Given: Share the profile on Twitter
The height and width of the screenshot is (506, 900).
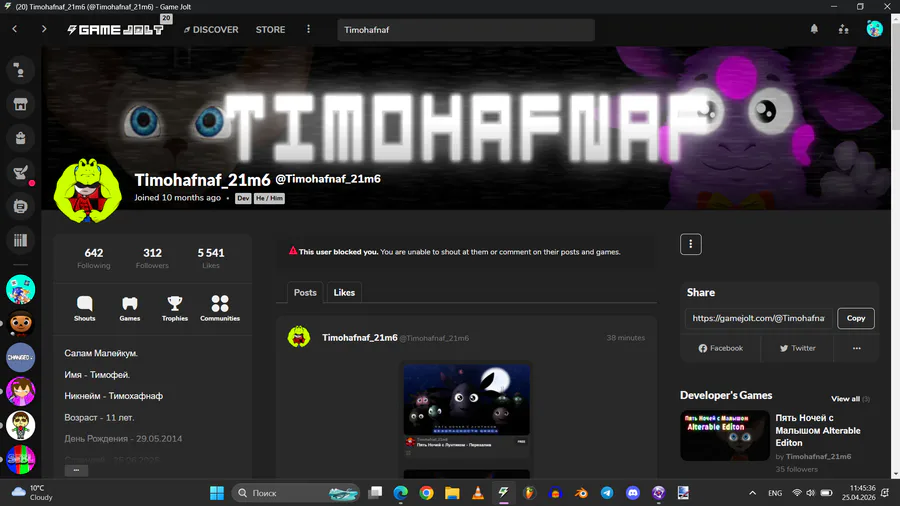Looking at the screenshot, I should [797, 348].
